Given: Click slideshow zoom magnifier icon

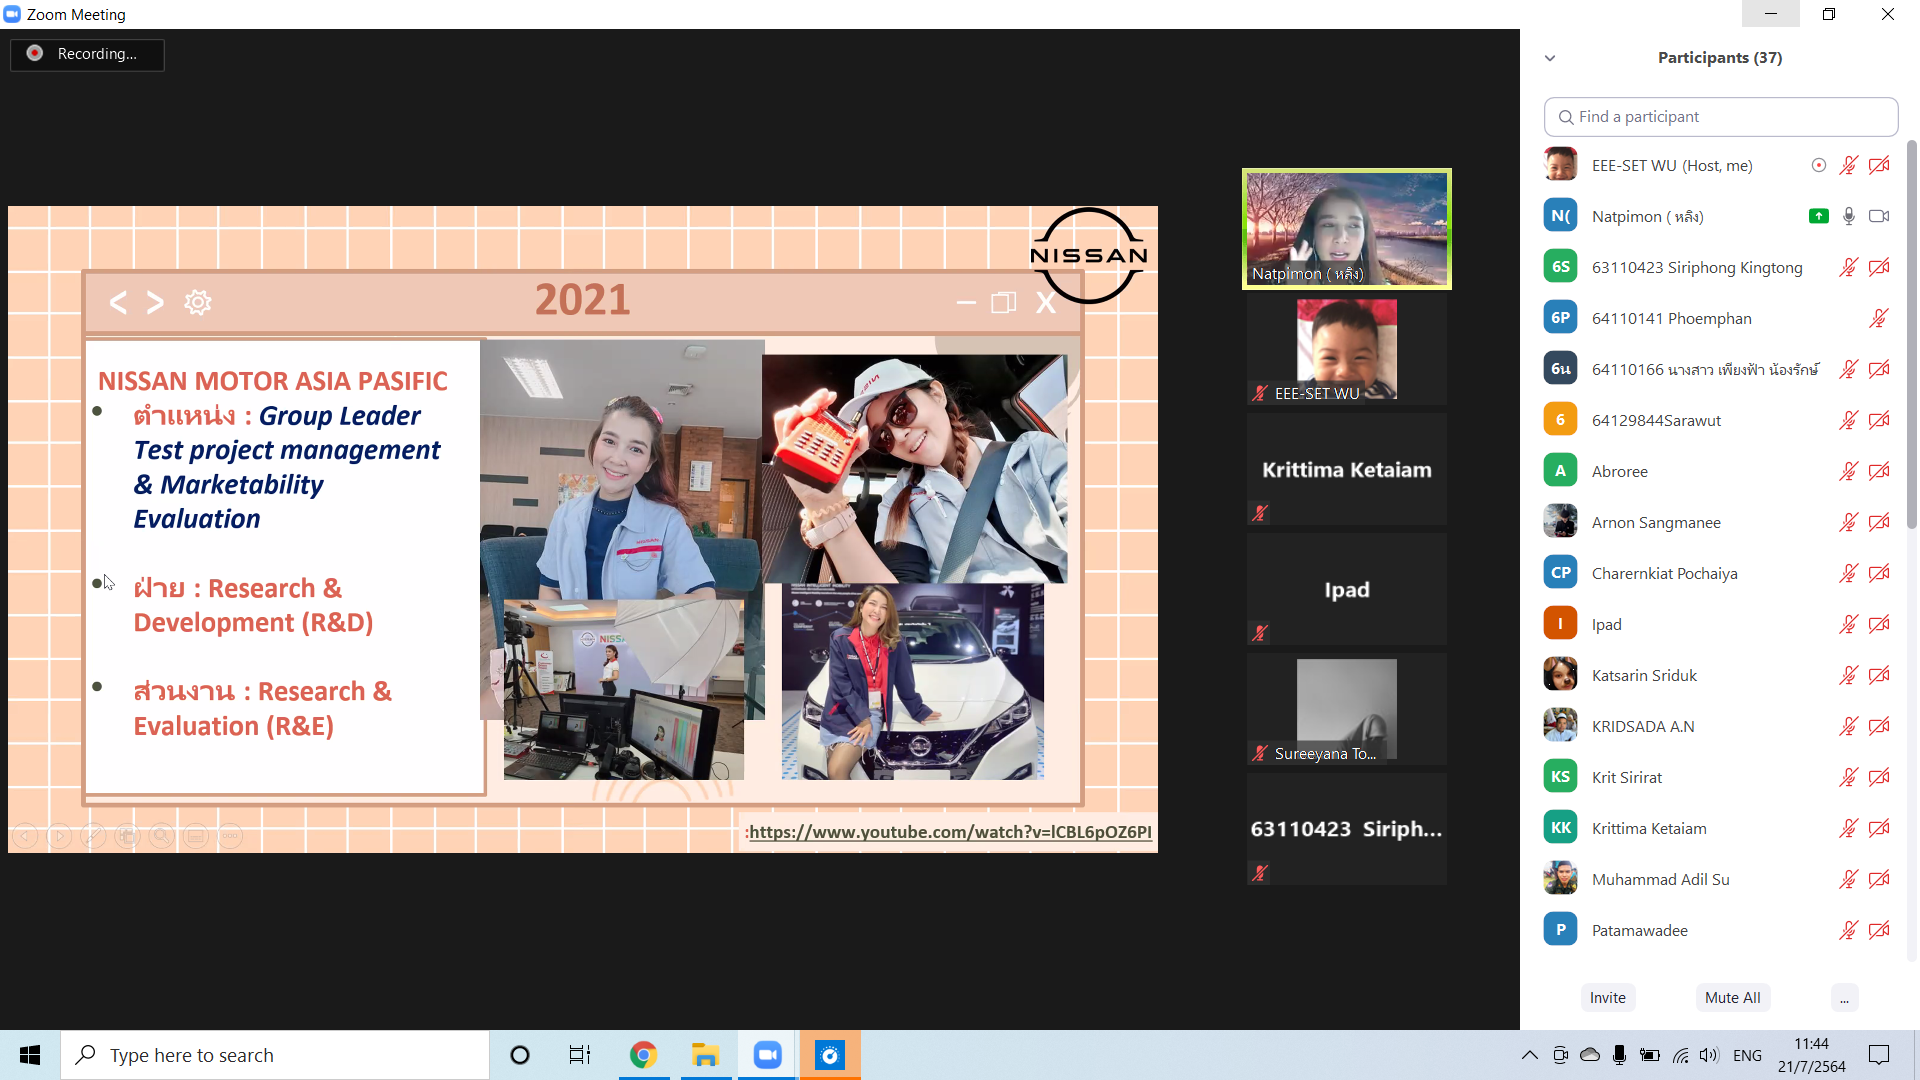Looking at the screenshot, I should click(x=161, y=836).
